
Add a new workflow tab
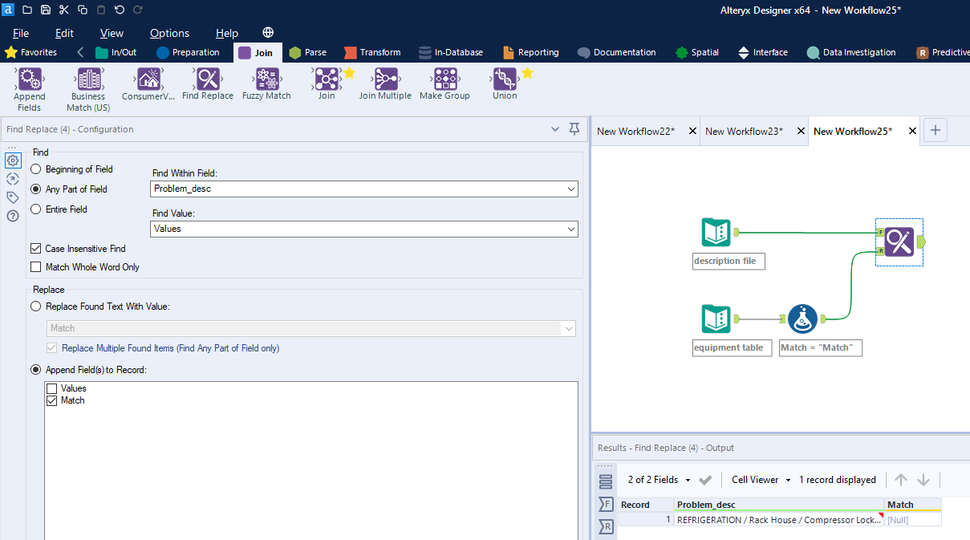935,131
